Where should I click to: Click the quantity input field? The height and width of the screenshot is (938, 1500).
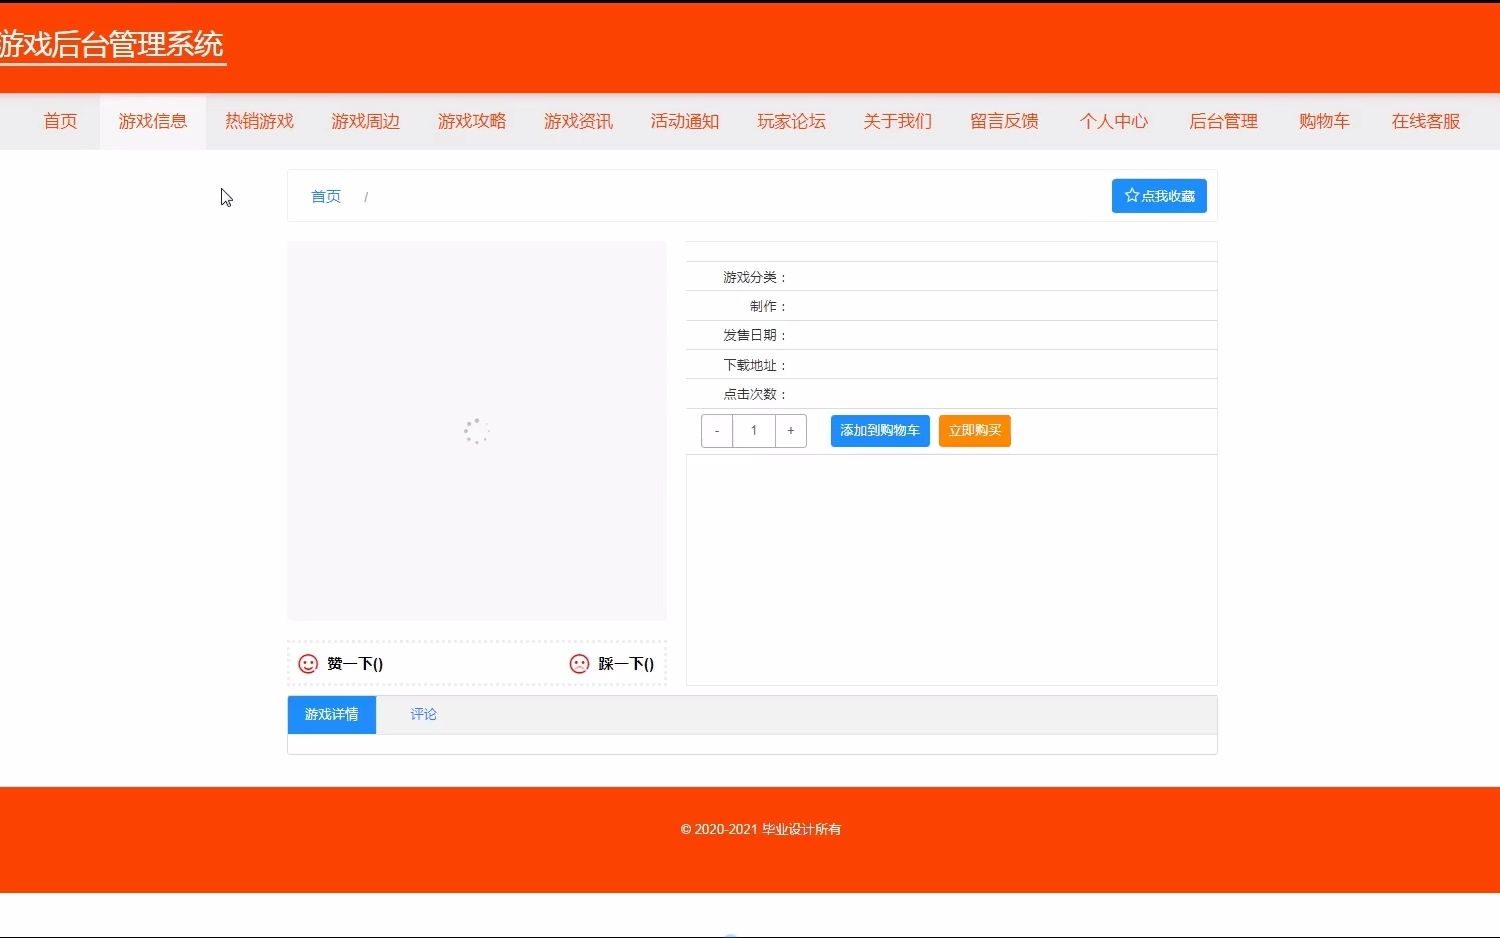754,431
